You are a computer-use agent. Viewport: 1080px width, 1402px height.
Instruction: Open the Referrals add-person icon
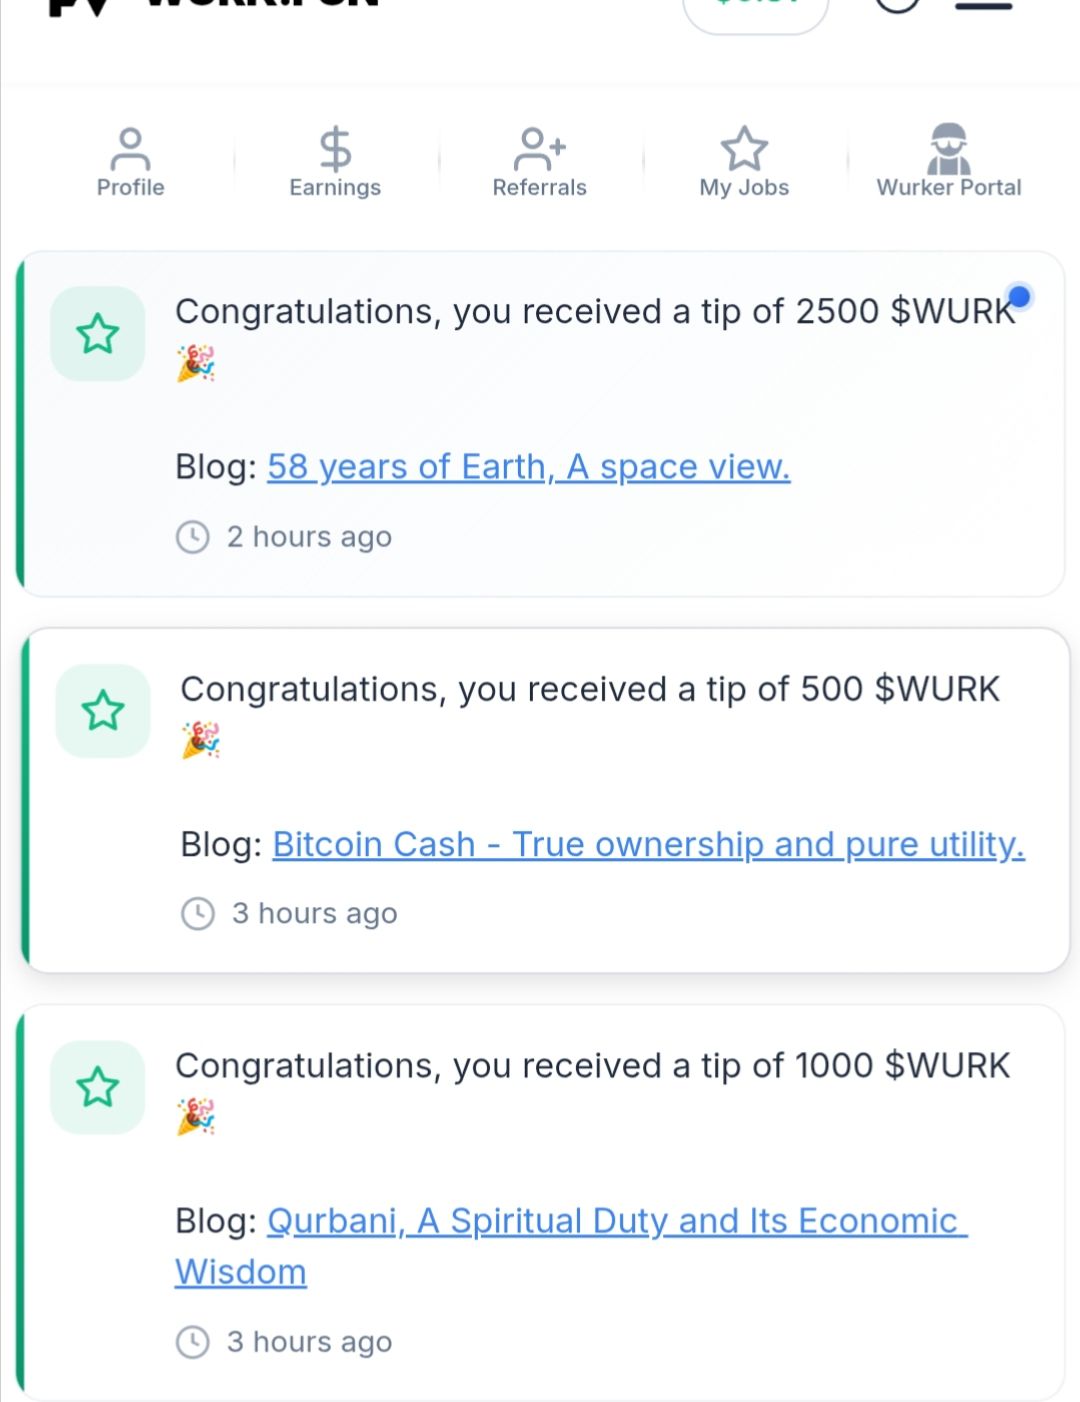tap(540, 149)
